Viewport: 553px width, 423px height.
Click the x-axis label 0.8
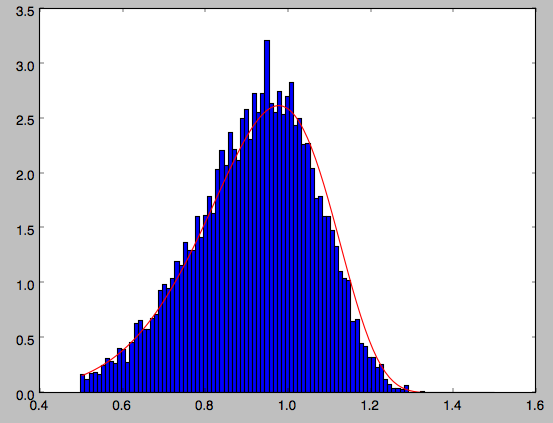point(205,406)
